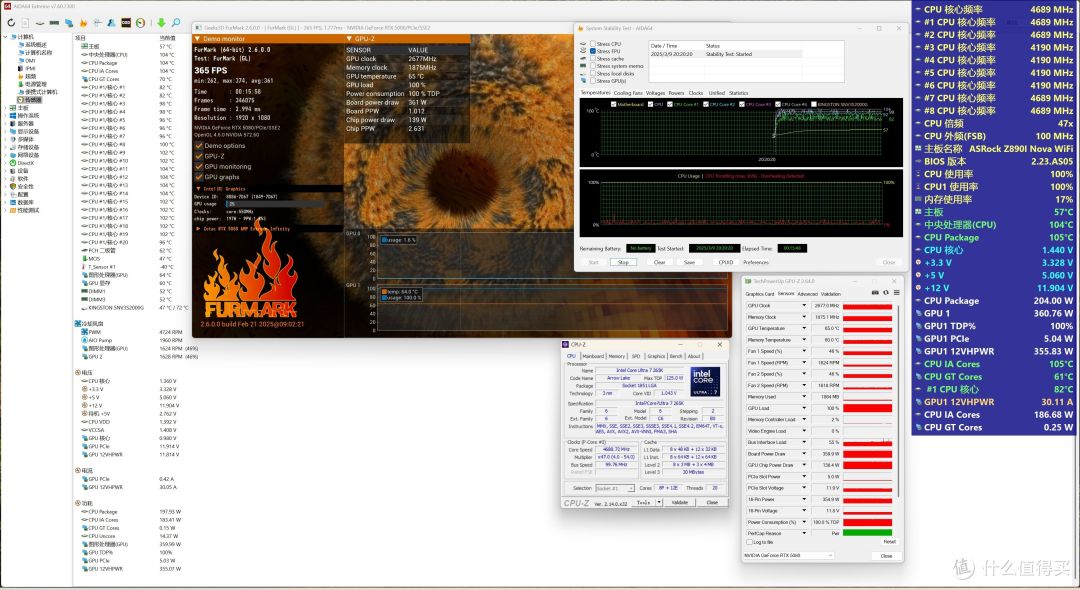Open CPU-Z Tools dropdown arrow
1080x590 pixels.
(x=659, y=503)
